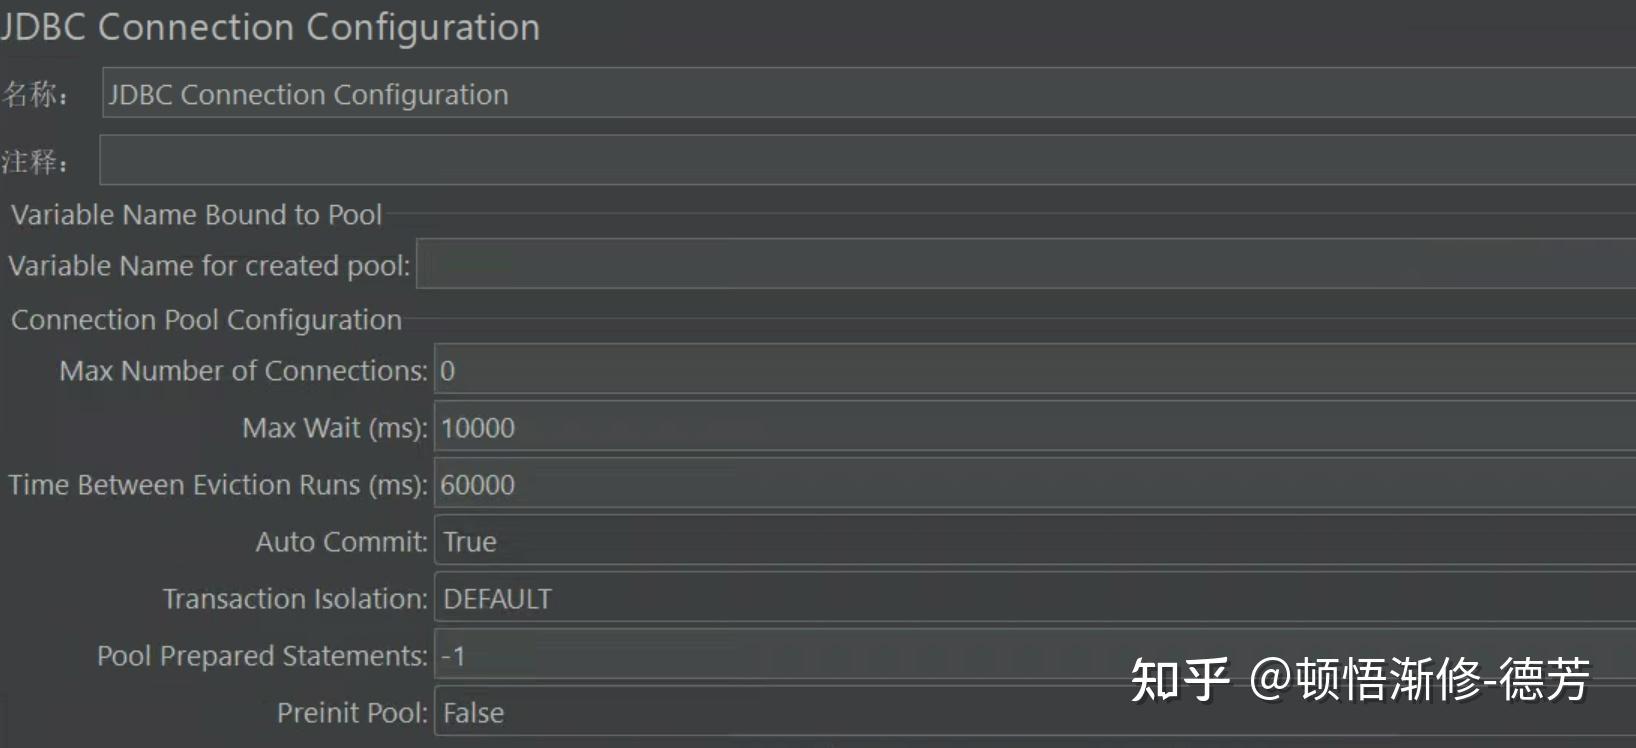Screen dimensions: 1636x748
Task: Click the Variable Name Bound to Pool header
Action: (x=196, y=214)
